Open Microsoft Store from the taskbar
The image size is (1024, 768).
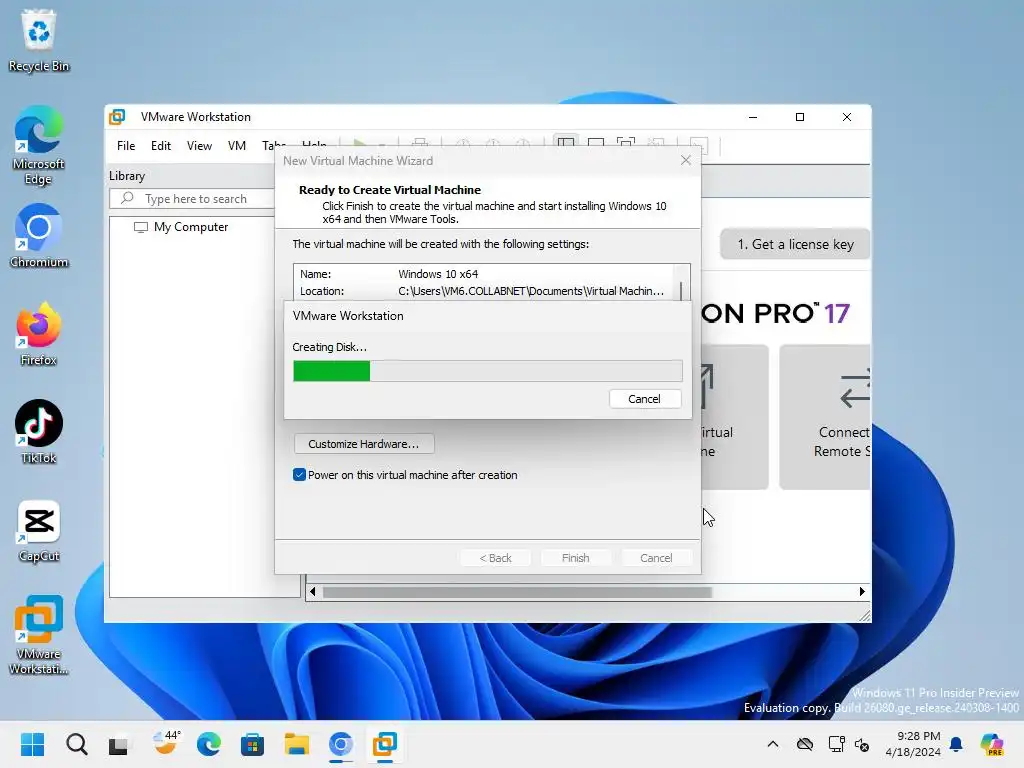[x=252, y=744]
